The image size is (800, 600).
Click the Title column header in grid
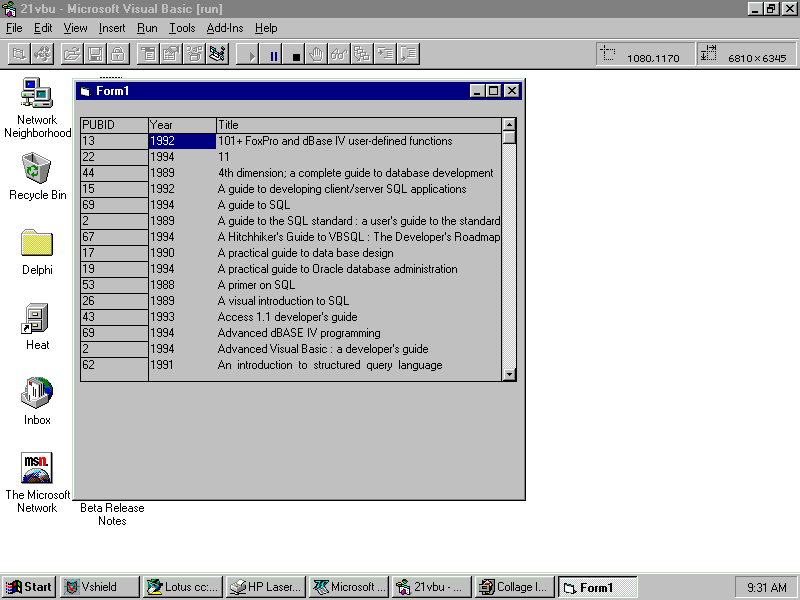tap(358, 125)
